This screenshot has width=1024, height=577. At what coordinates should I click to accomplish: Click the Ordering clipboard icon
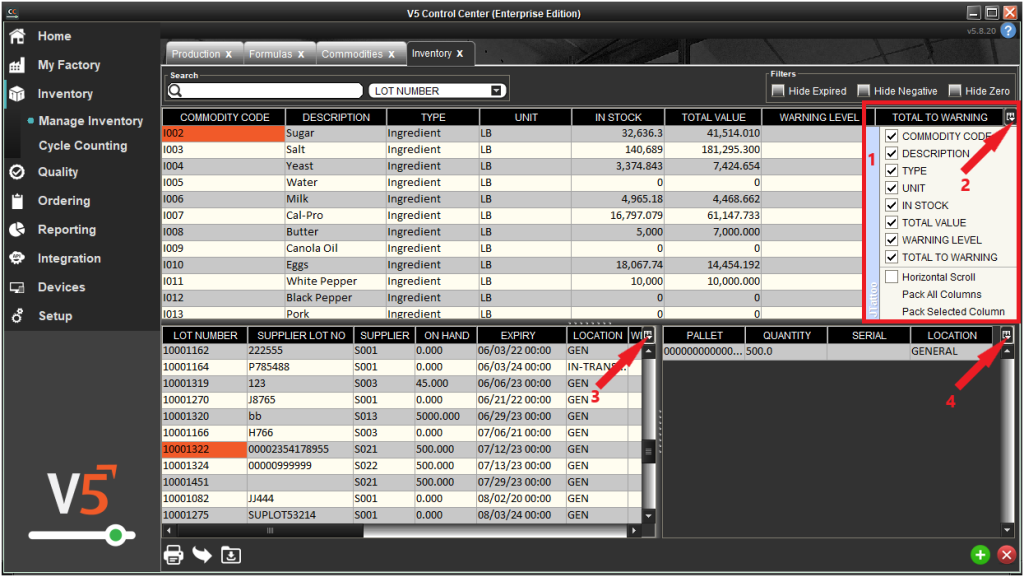pyautogui.click(x=17, y=200)
